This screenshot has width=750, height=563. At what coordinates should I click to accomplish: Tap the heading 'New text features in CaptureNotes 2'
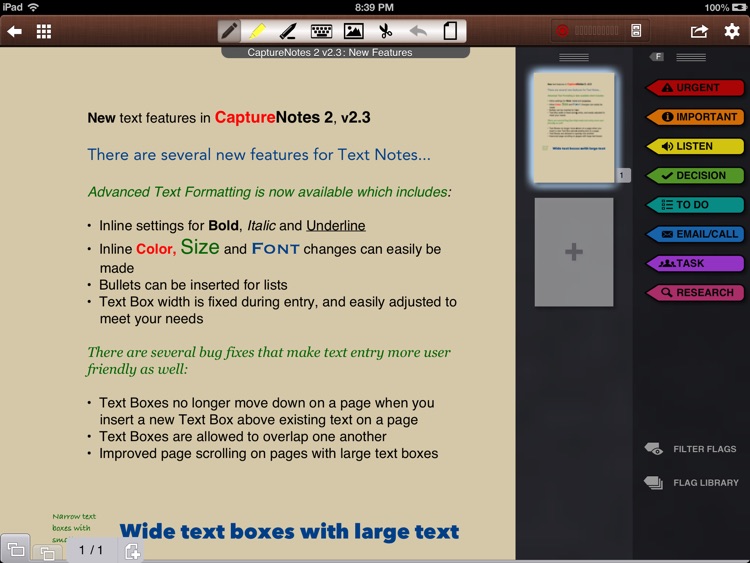229,117
